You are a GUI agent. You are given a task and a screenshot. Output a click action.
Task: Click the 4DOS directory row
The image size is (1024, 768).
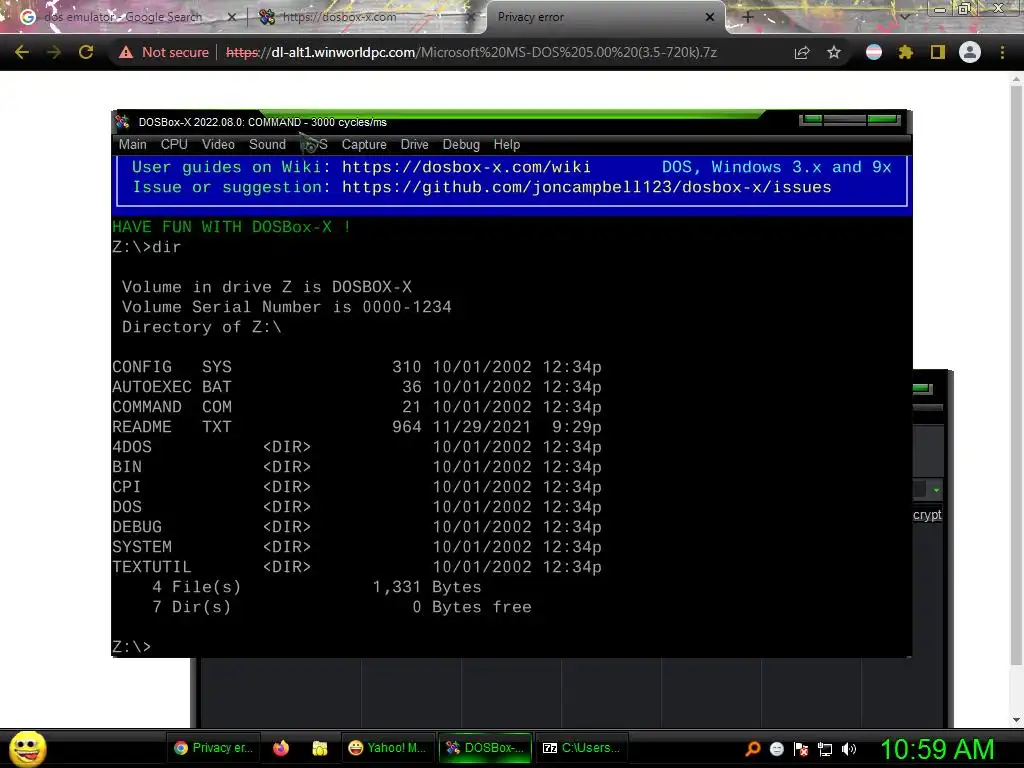point(357,447)
